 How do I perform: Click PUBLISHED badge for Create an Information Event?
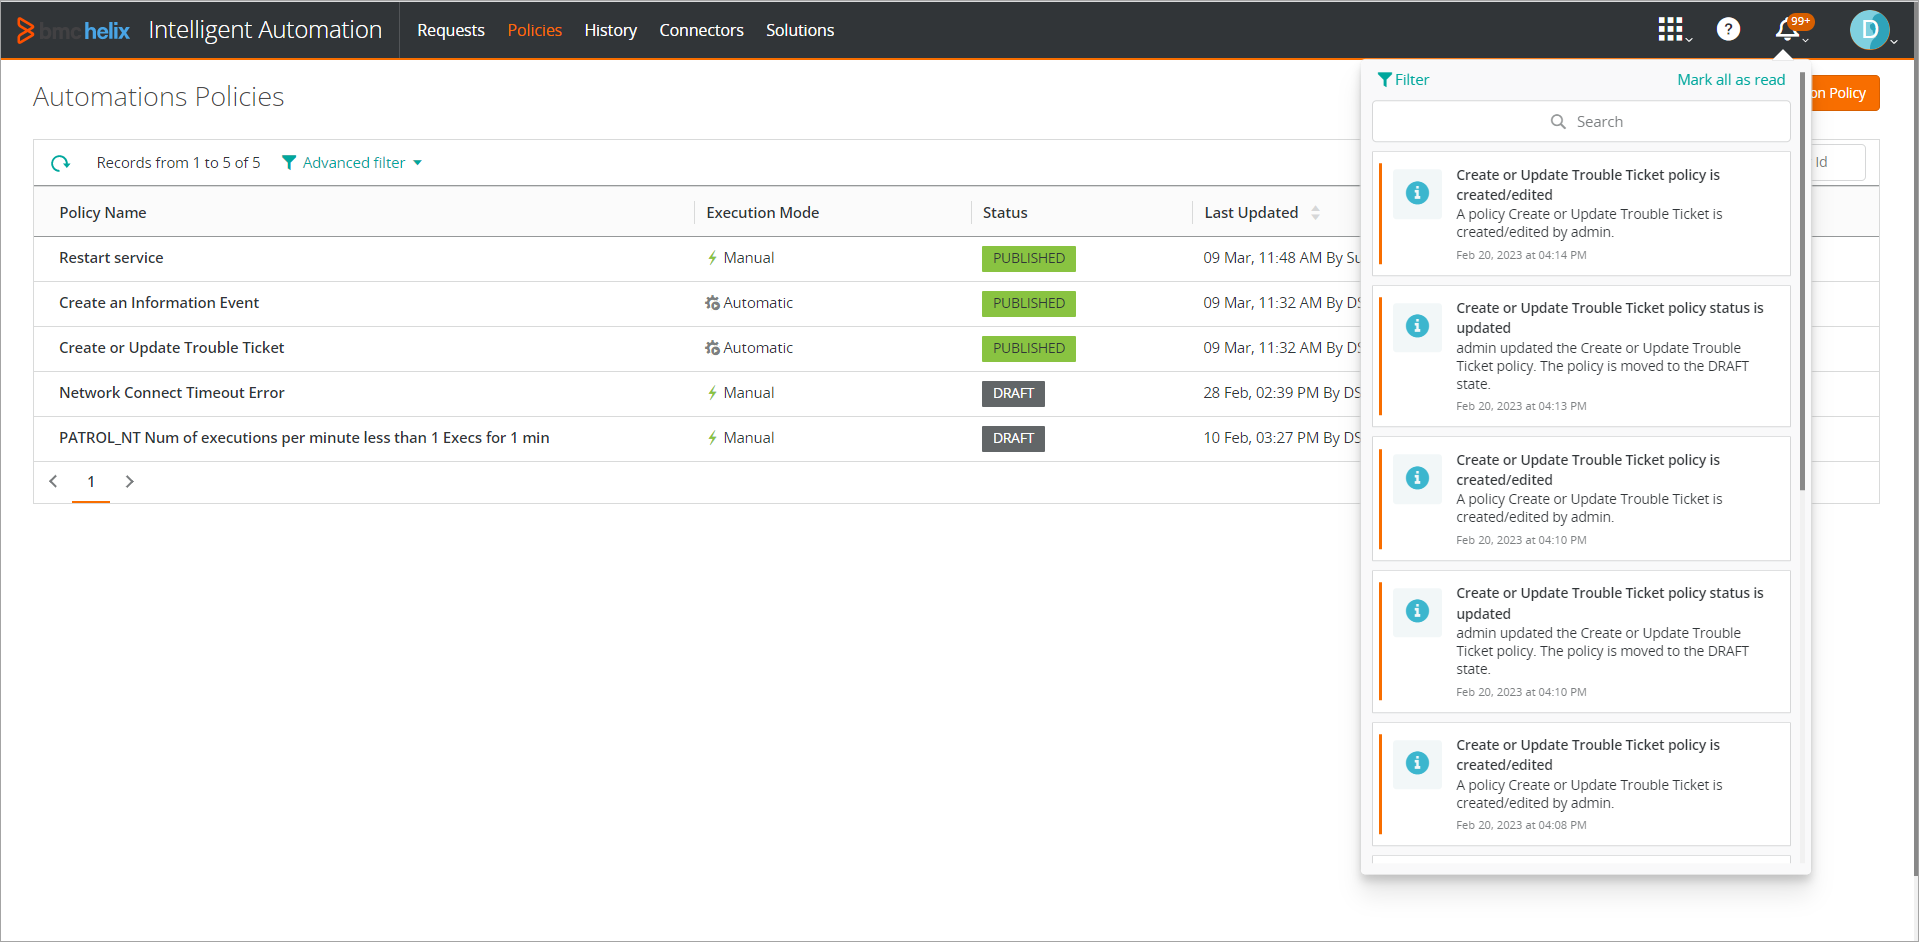[x=1029, y=304]
